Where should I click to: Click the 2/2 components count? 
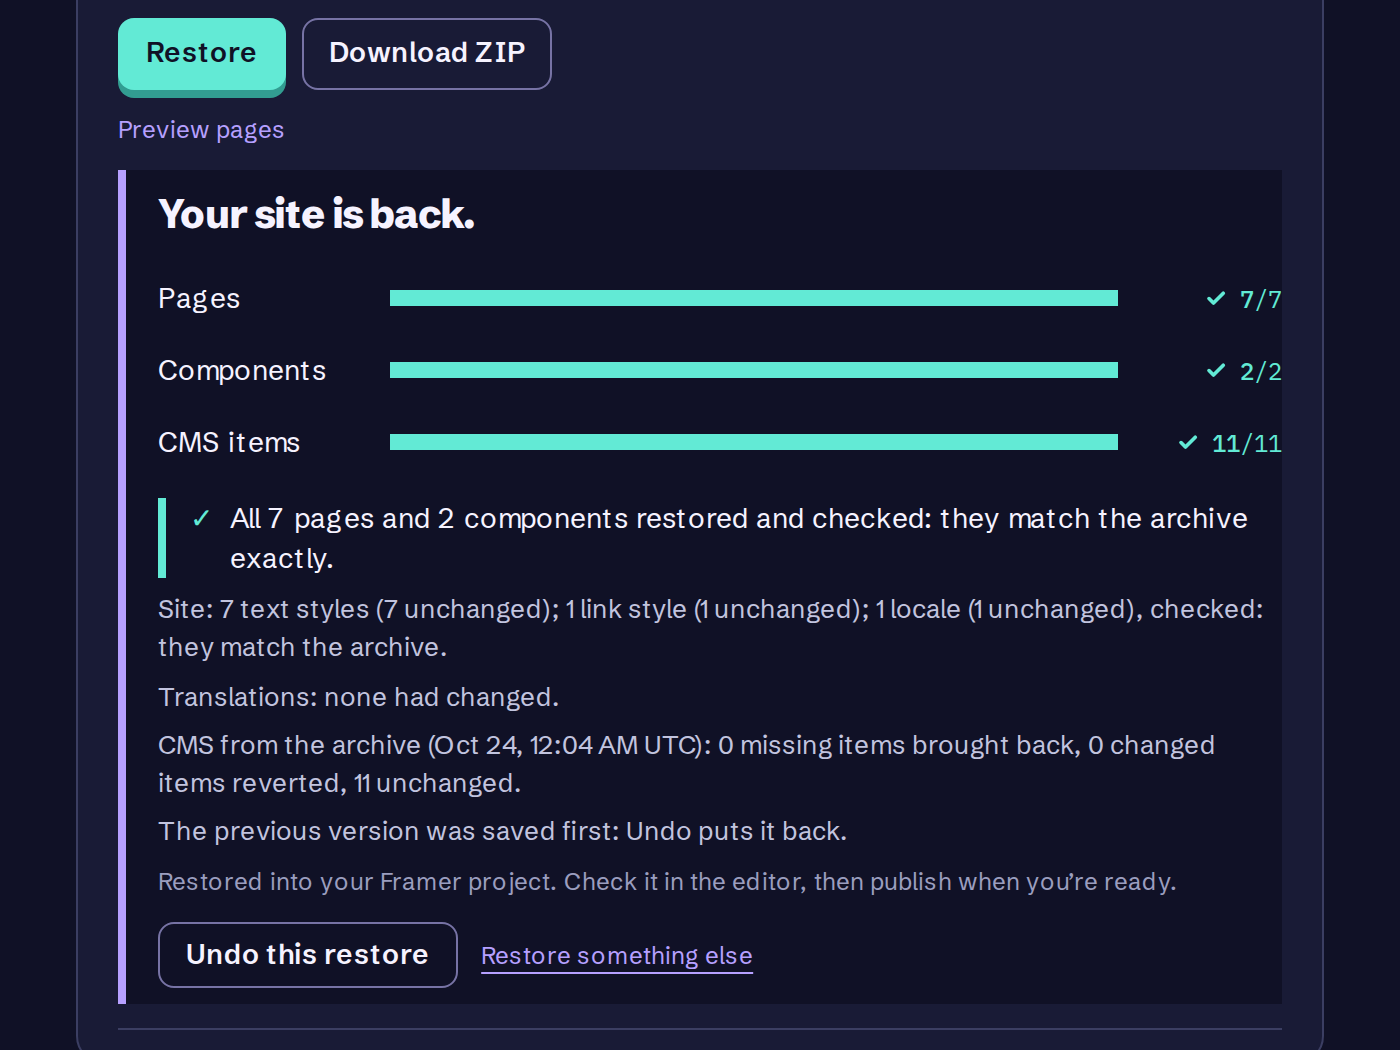[1260, 372]
